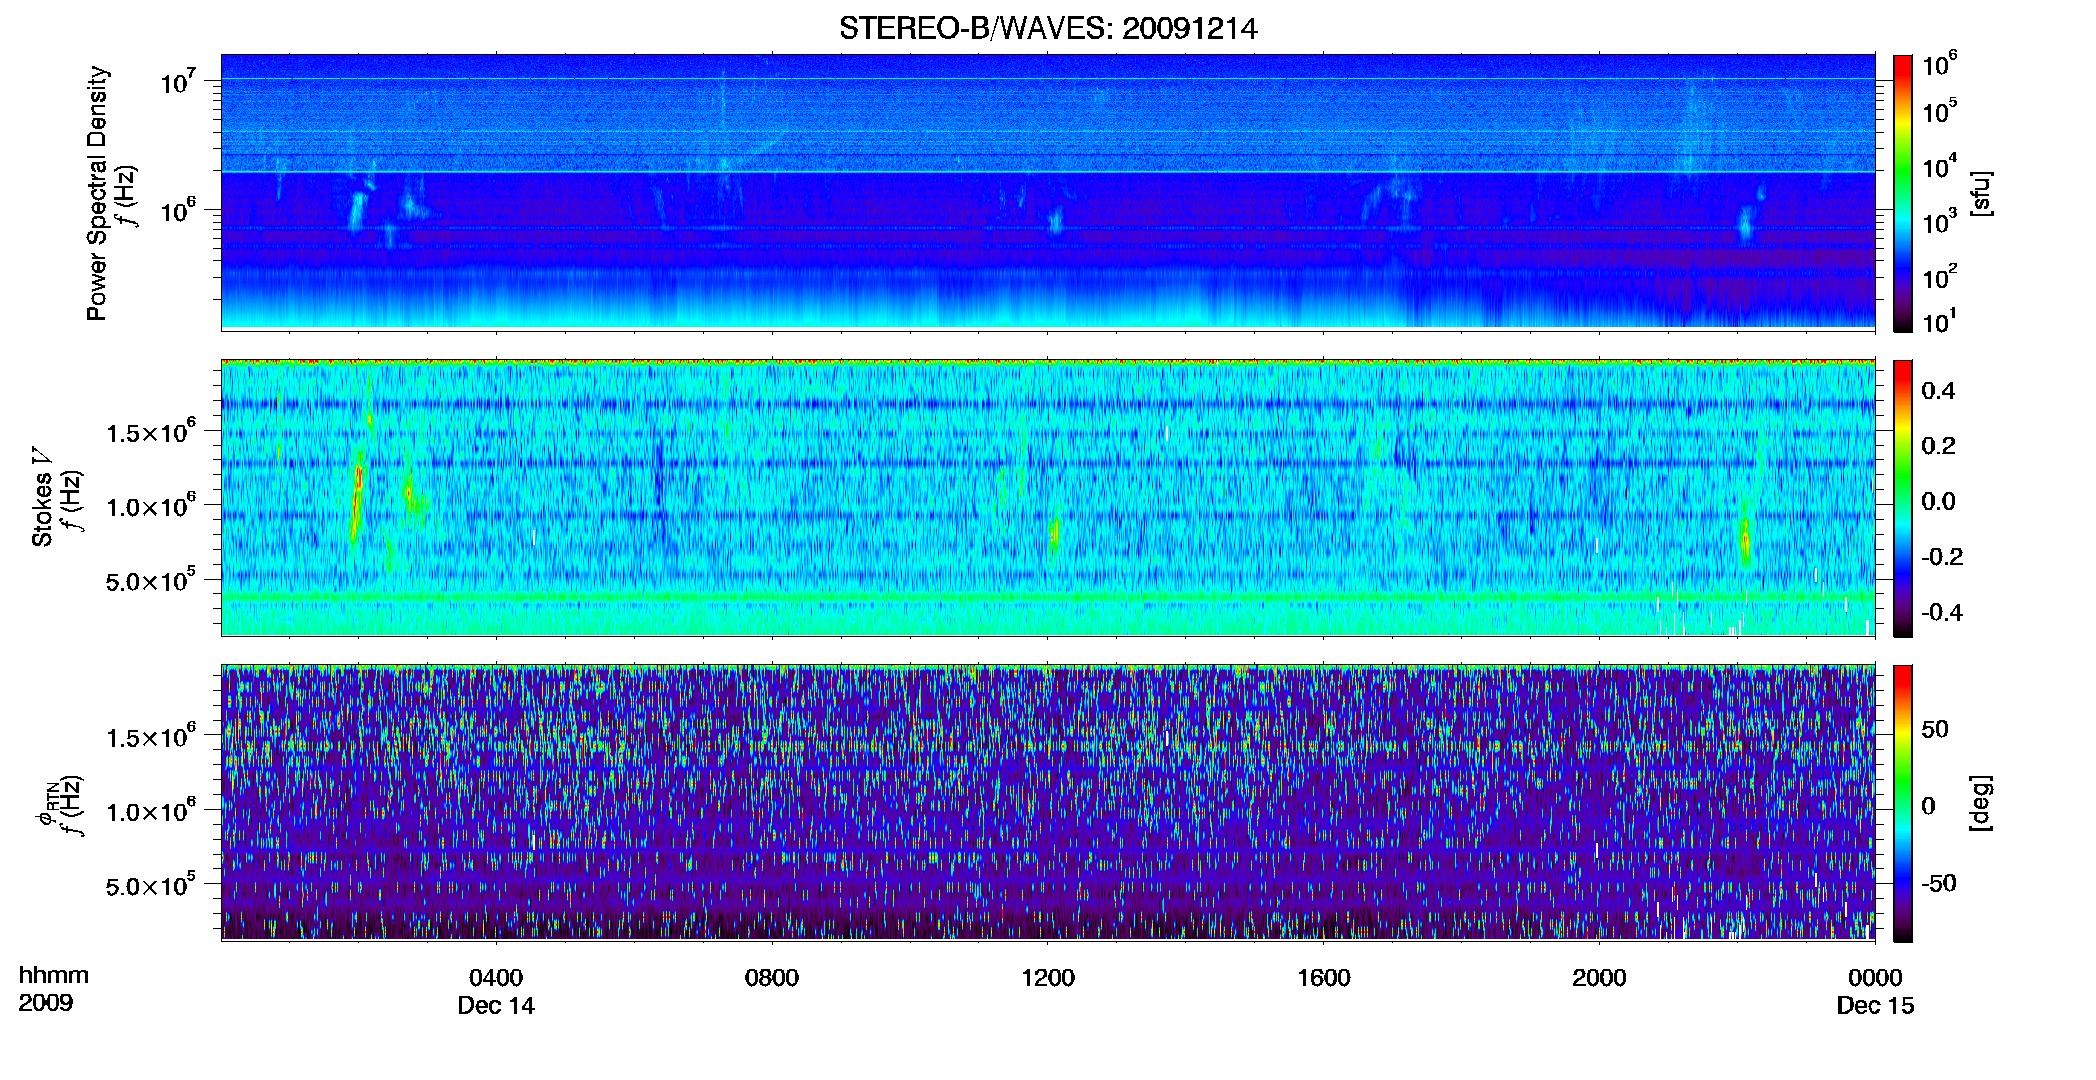
Task: Click the STEREO-B/WAVES: 20091214 plot title
Action: [x=1048, y=28]
